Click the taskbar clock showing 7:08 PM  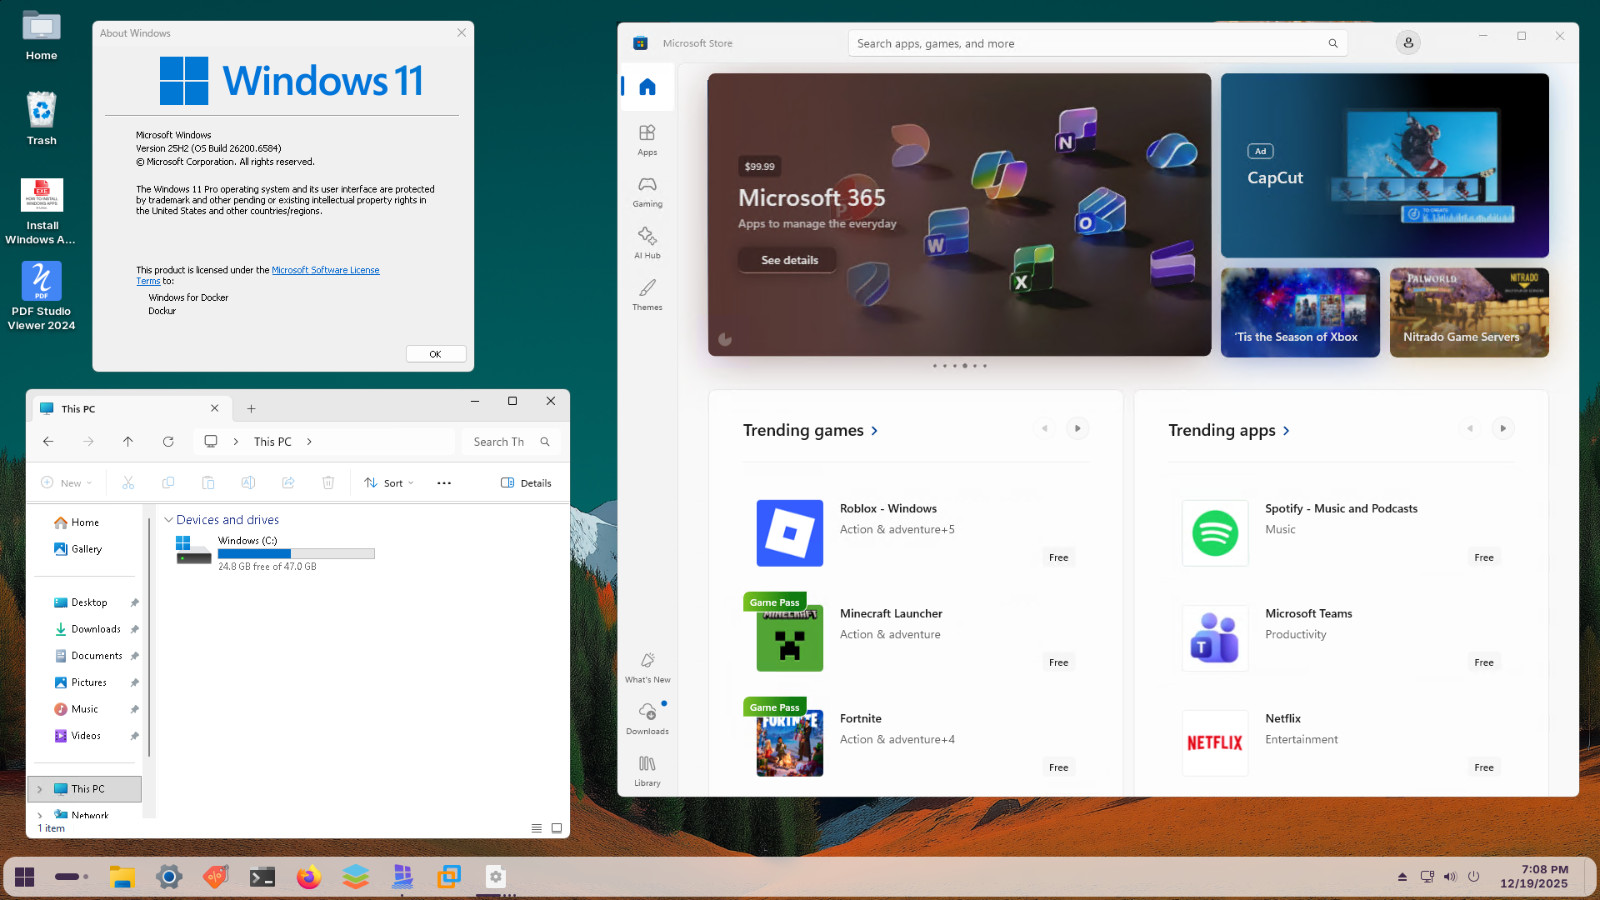1534,877
